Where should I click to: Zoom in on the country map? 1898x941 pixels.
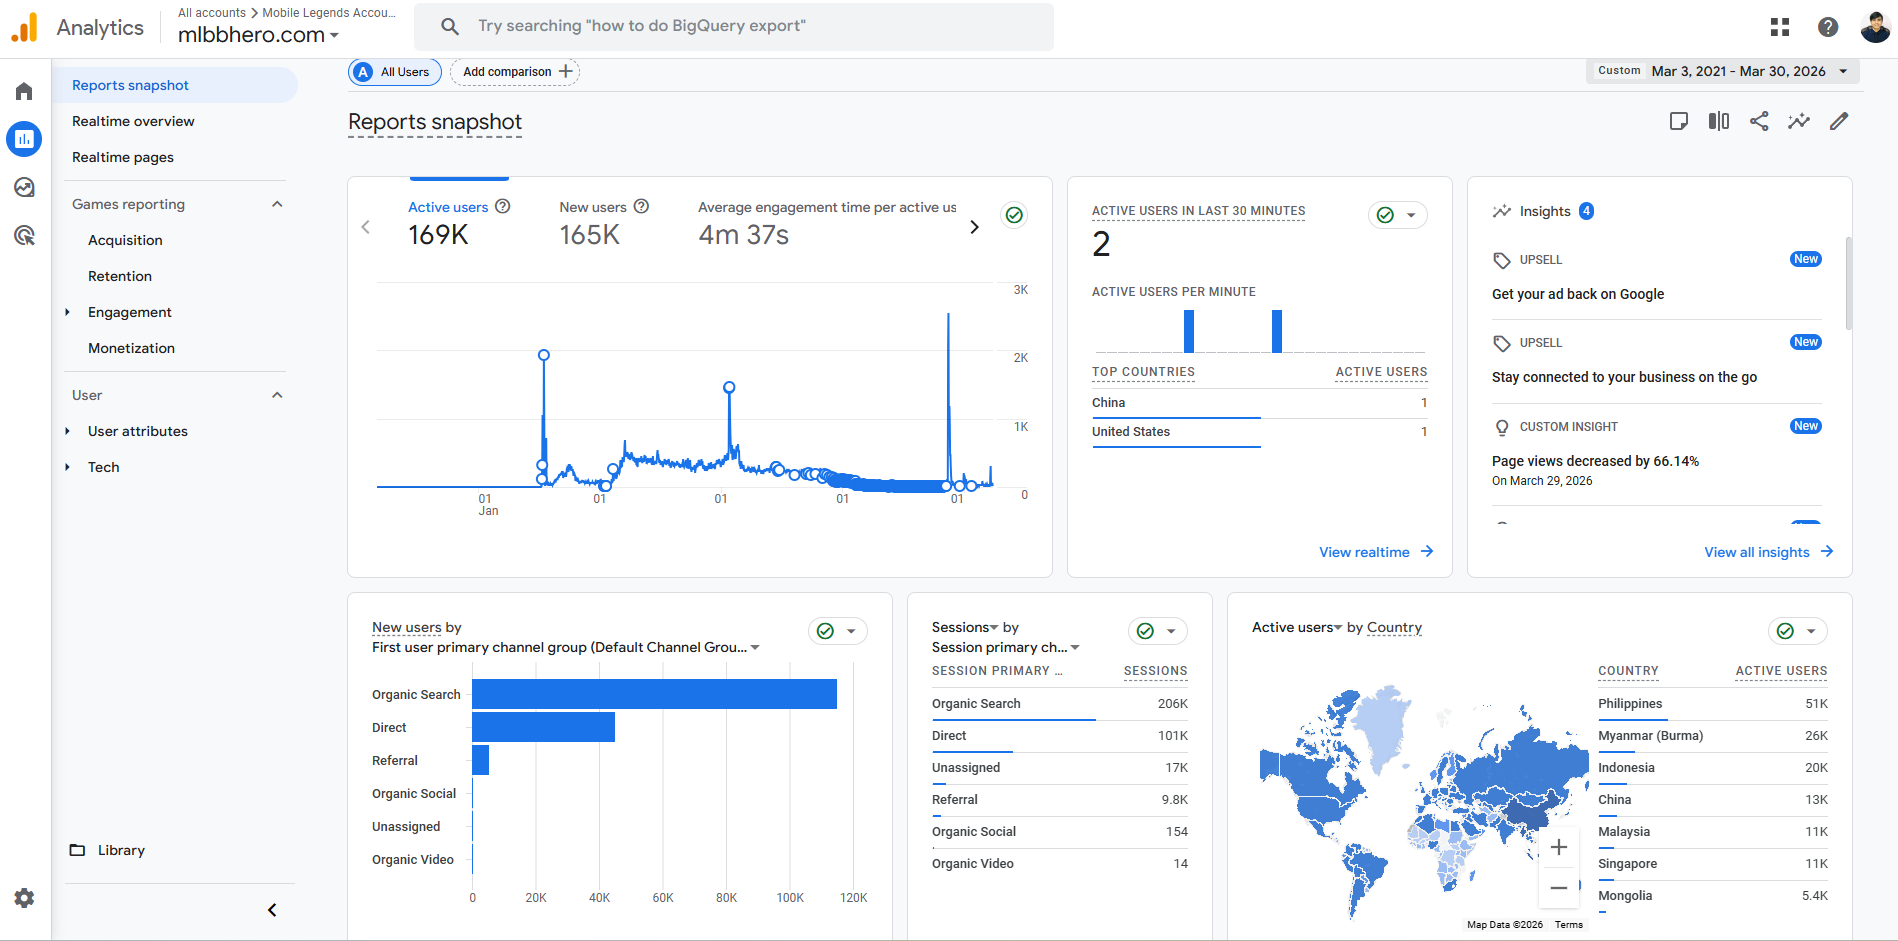tap(1559, 848)
